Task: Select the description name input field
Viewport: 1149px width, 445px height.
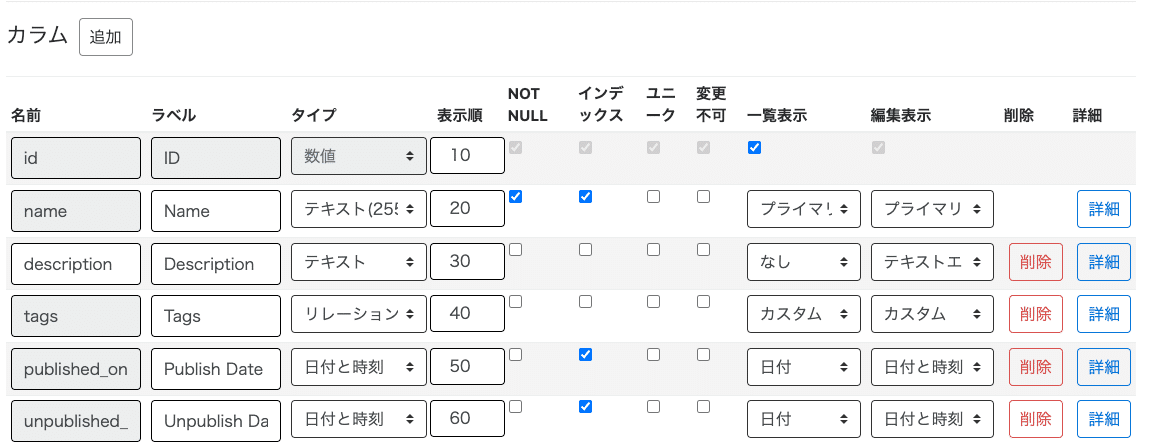Action: pyautogui.click(x=76, y=263)
